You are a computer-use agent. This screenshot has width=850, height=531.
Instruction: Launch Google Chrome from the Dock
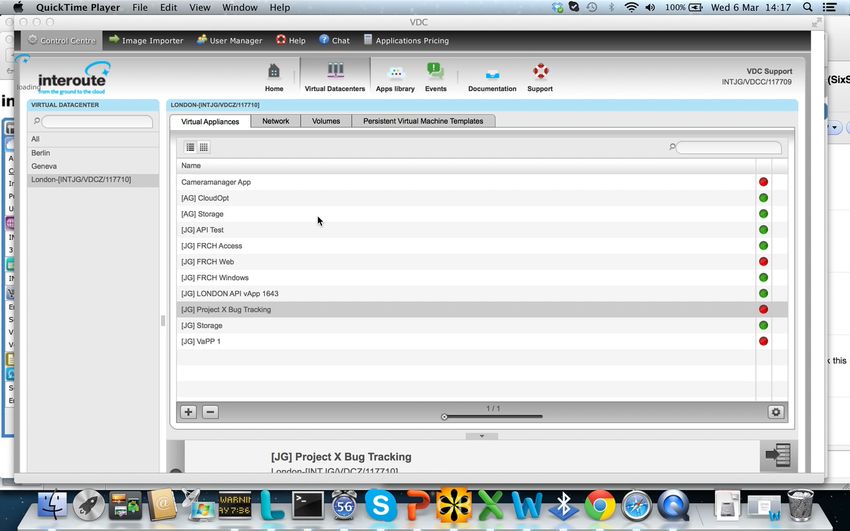600,506
